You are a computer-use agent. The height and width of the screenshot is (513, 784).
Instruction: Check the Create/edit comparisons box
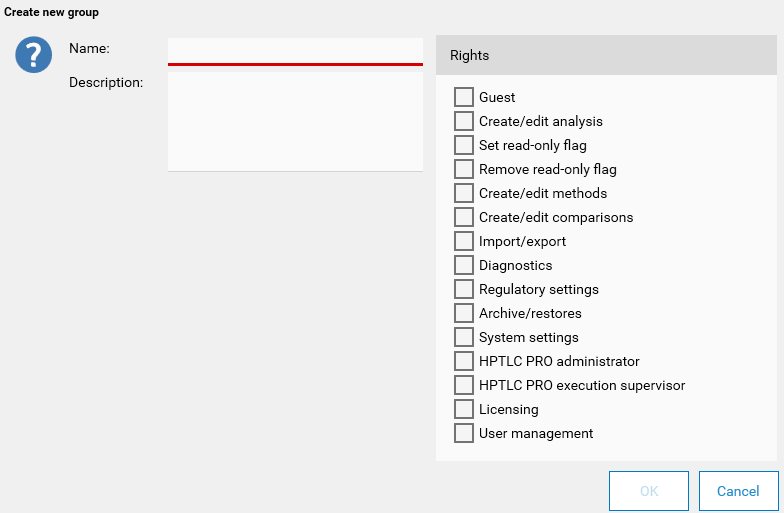pyautogui.click(x=464, y=217)
